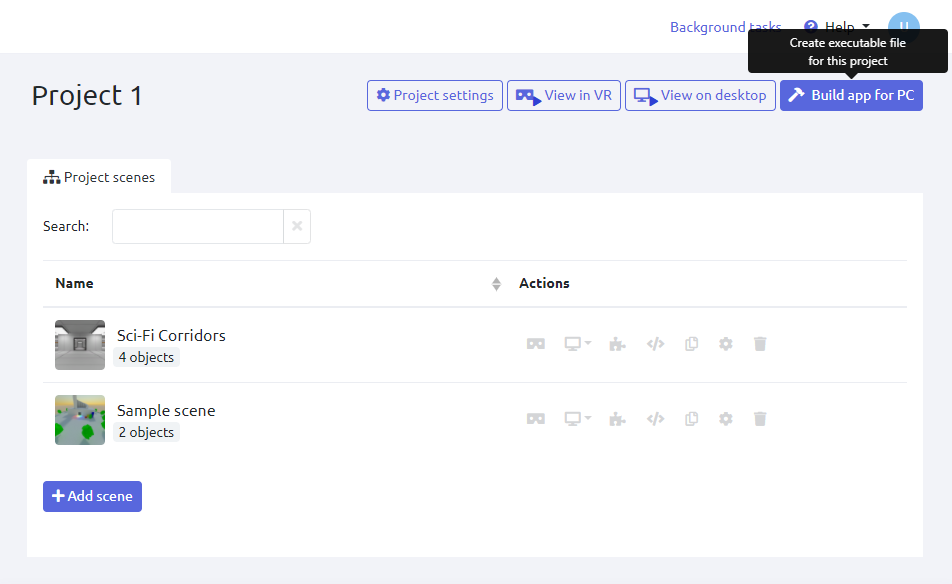
Task: Click puzzle piece icon for Sci-Fi Corridors
Action: tap(618, 344)
